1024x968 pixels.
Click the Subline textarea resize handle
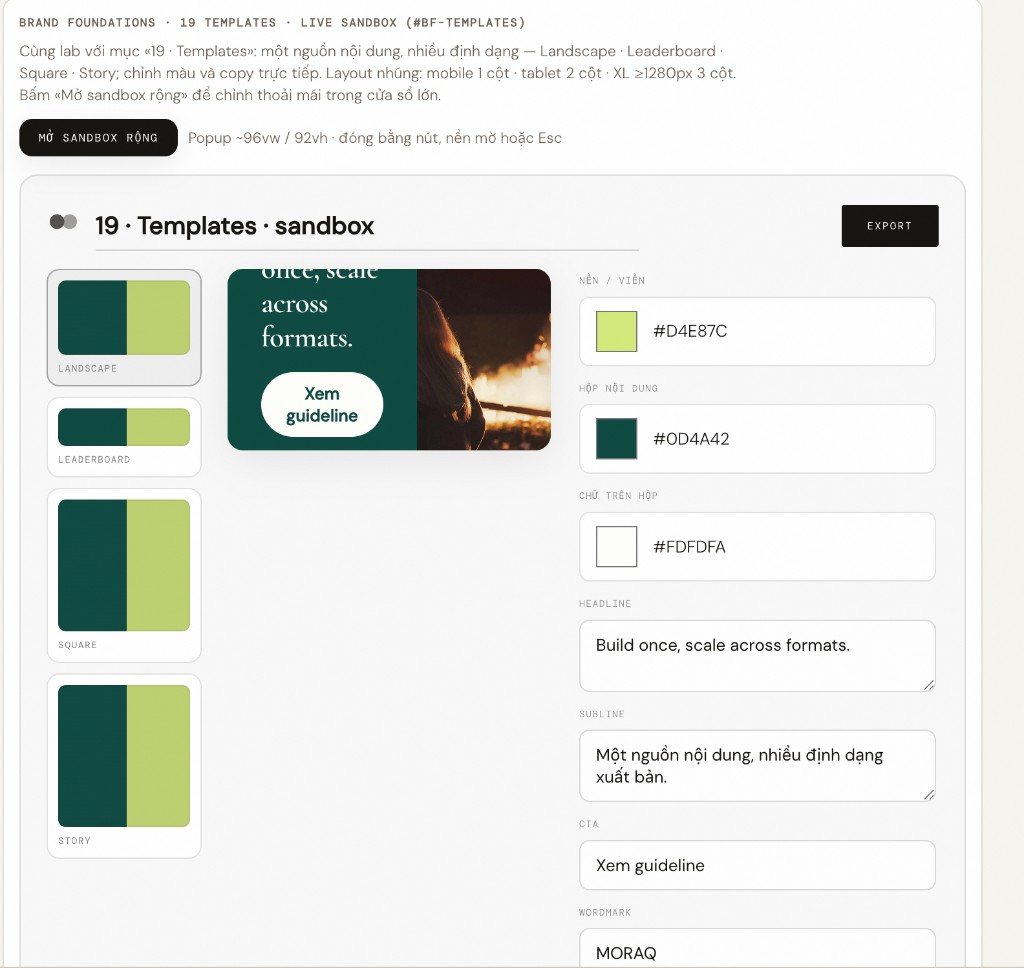tap(929, 794)
